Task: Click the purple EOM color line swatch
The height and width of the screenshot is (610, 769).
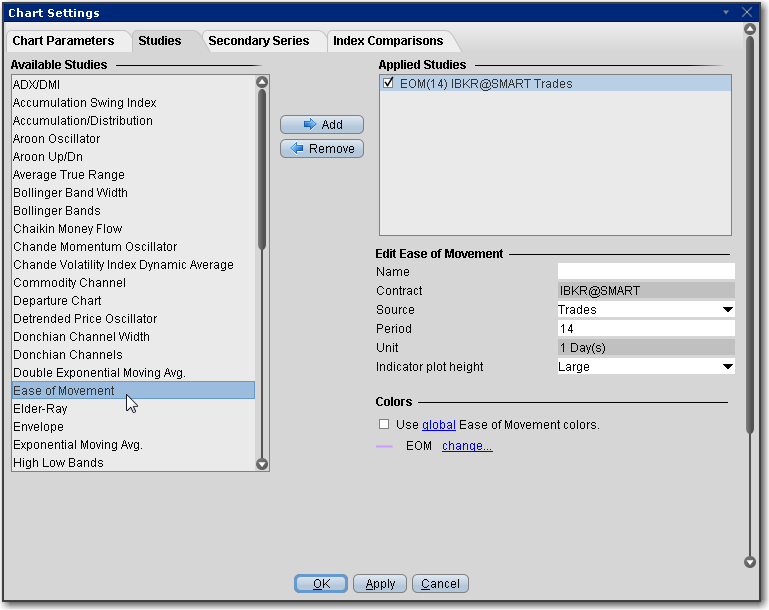Action: point(385,446)
